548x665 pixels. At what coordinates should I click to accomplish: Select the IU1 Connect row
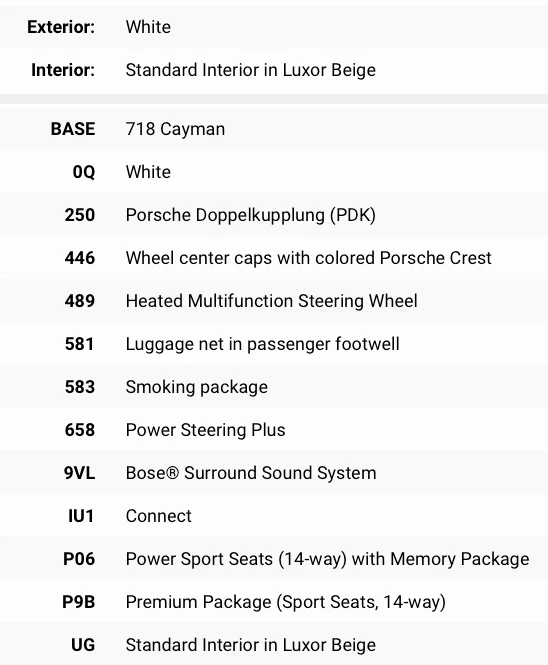[274, 516]
